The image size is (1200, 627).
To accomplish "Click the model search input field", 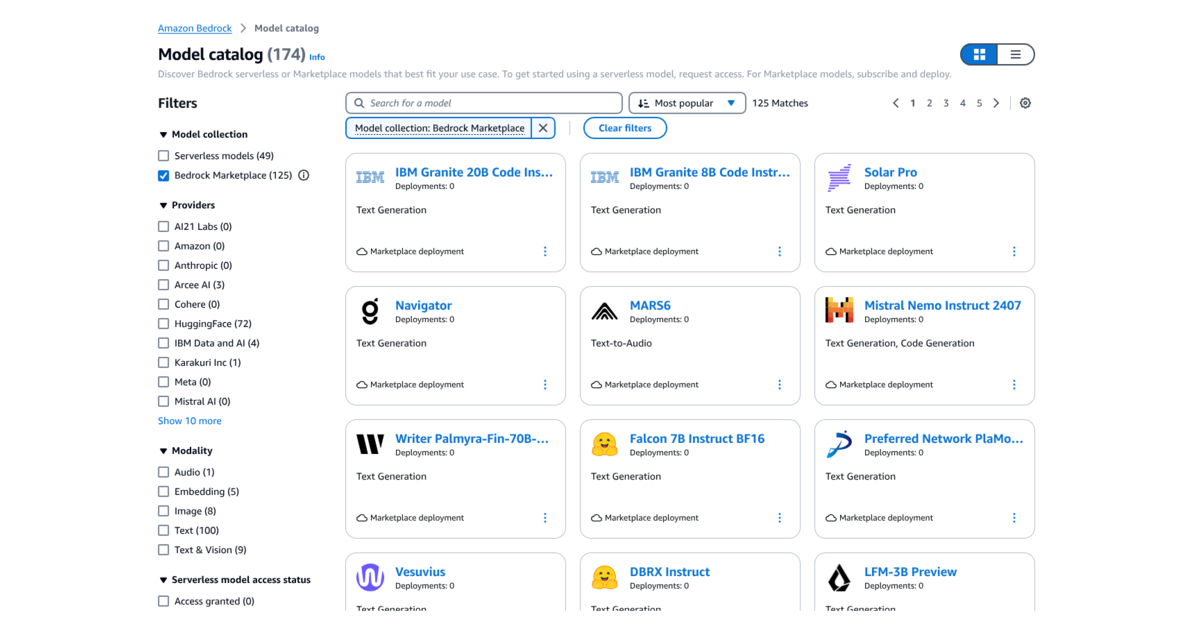I will [x=483, y=103].
